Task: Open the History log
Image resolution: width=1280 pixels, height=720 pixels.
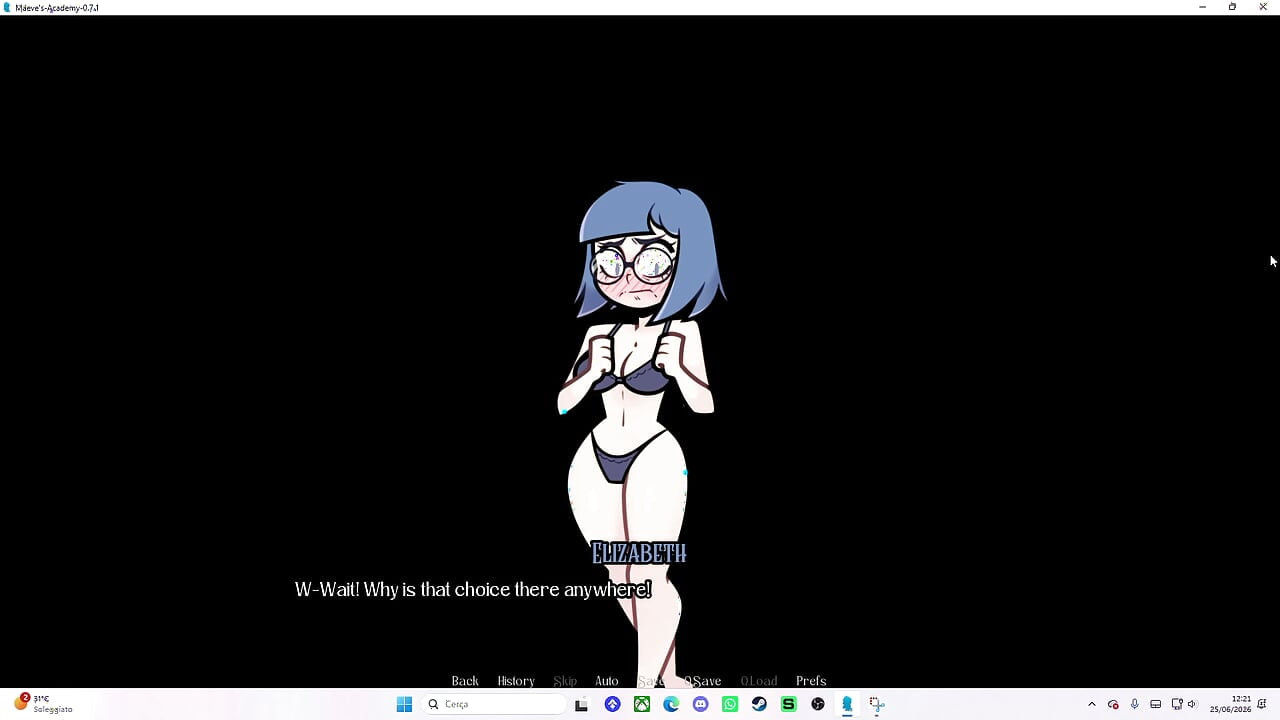Action: point(516,681)
